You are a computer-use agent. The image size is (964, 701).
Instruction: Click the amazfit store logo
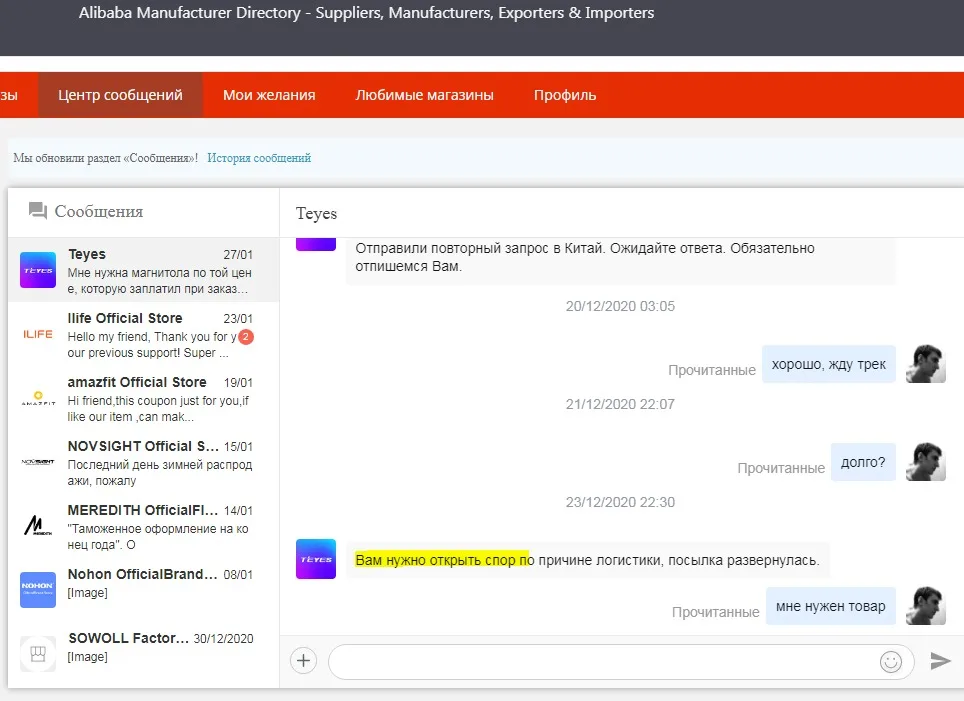pos(38,398)
